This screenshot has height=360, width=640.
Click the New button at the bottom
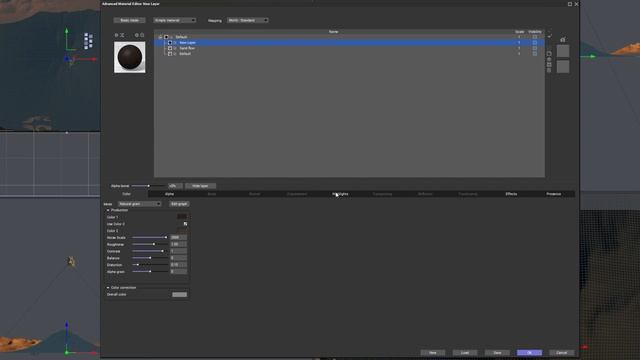[433, 353]
